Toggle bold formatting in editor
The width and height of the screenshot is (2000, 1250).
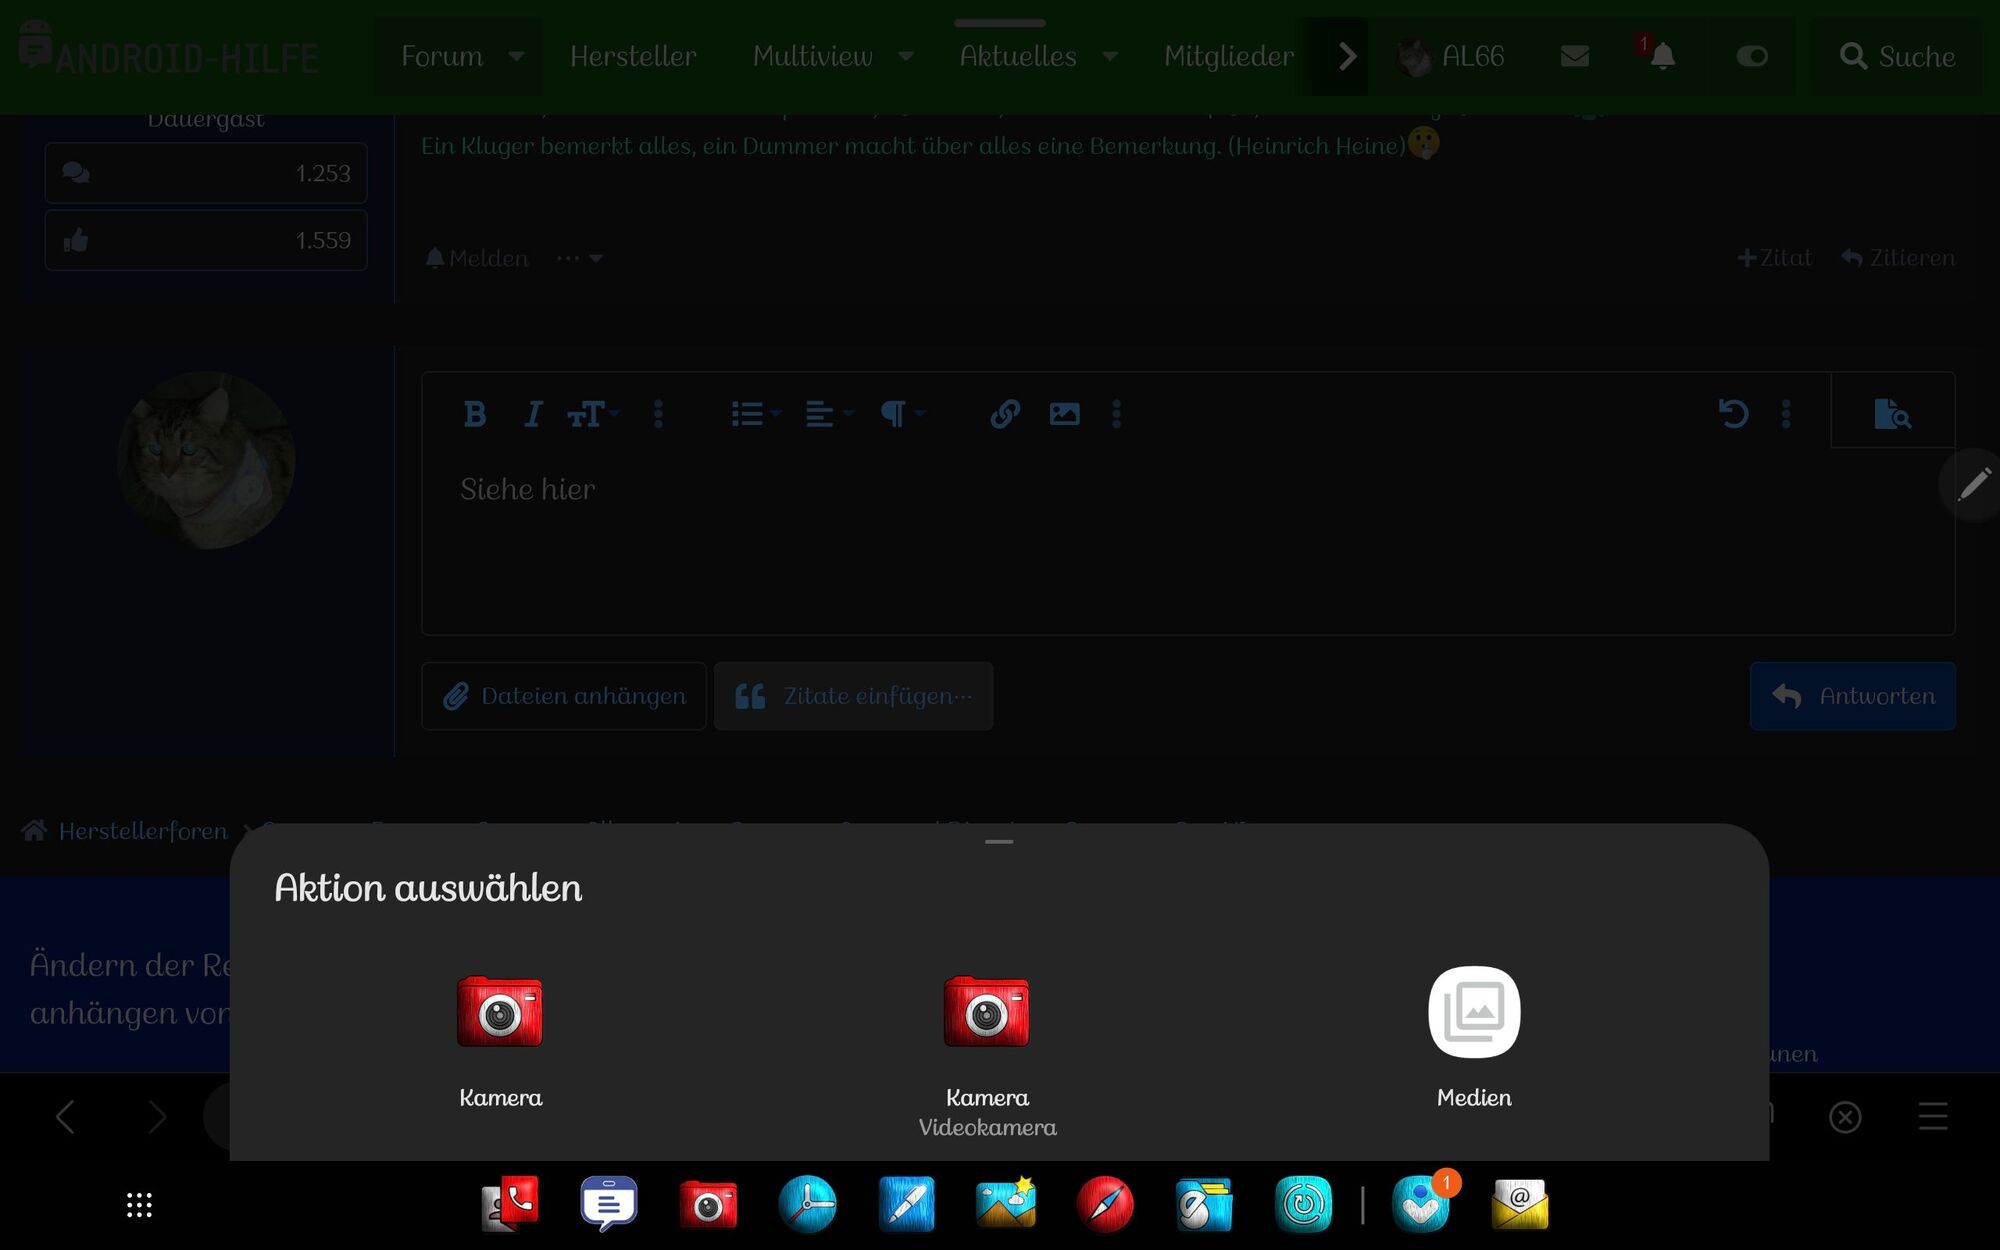tap(475, 414)
